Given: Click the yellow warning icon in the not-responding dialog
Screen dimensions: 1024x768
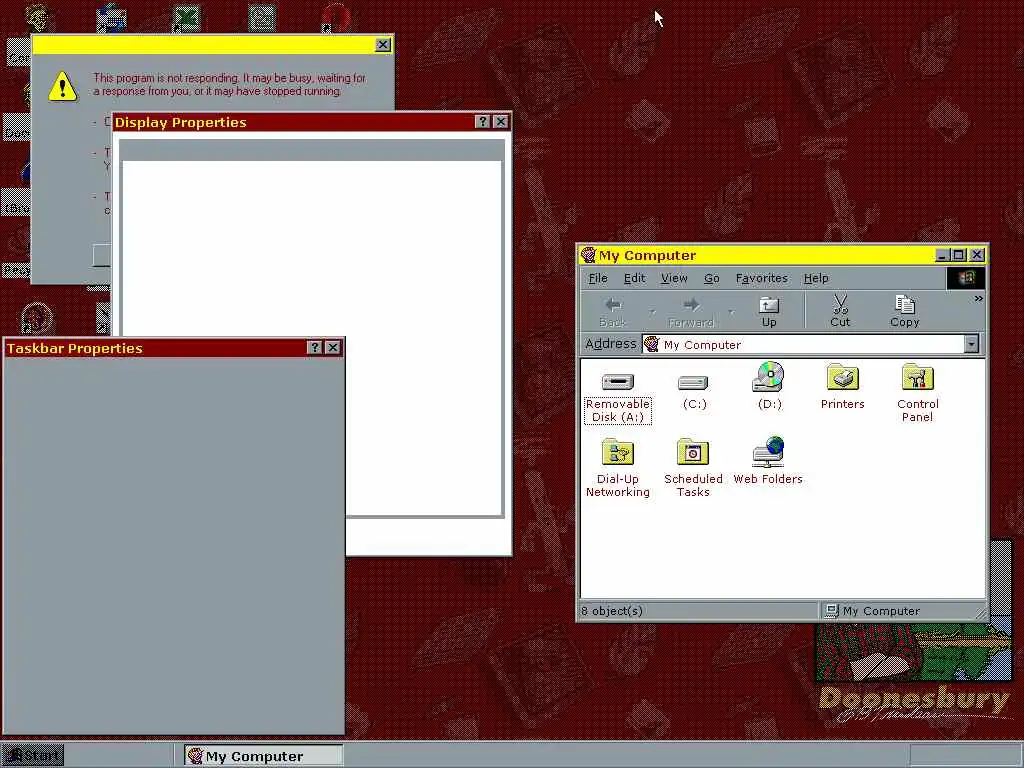Looking at the screenshot, I should pos(63,86).
